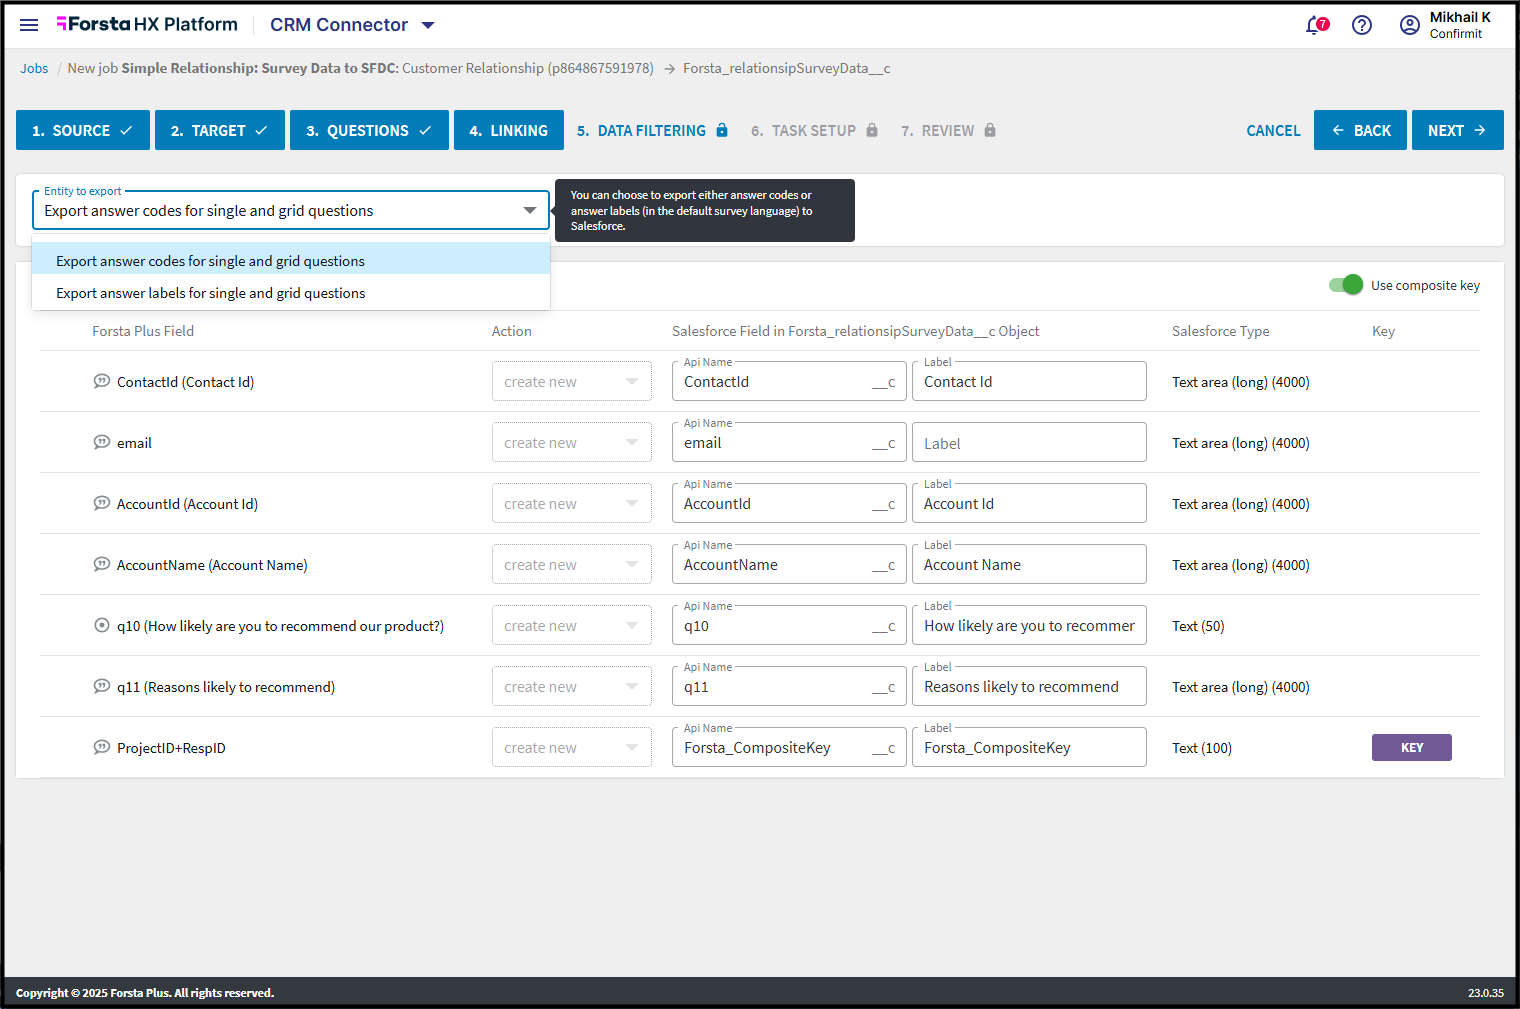1520x1009 pixels.
Task: Select Export answer codes option
Action: coord(291,261)
